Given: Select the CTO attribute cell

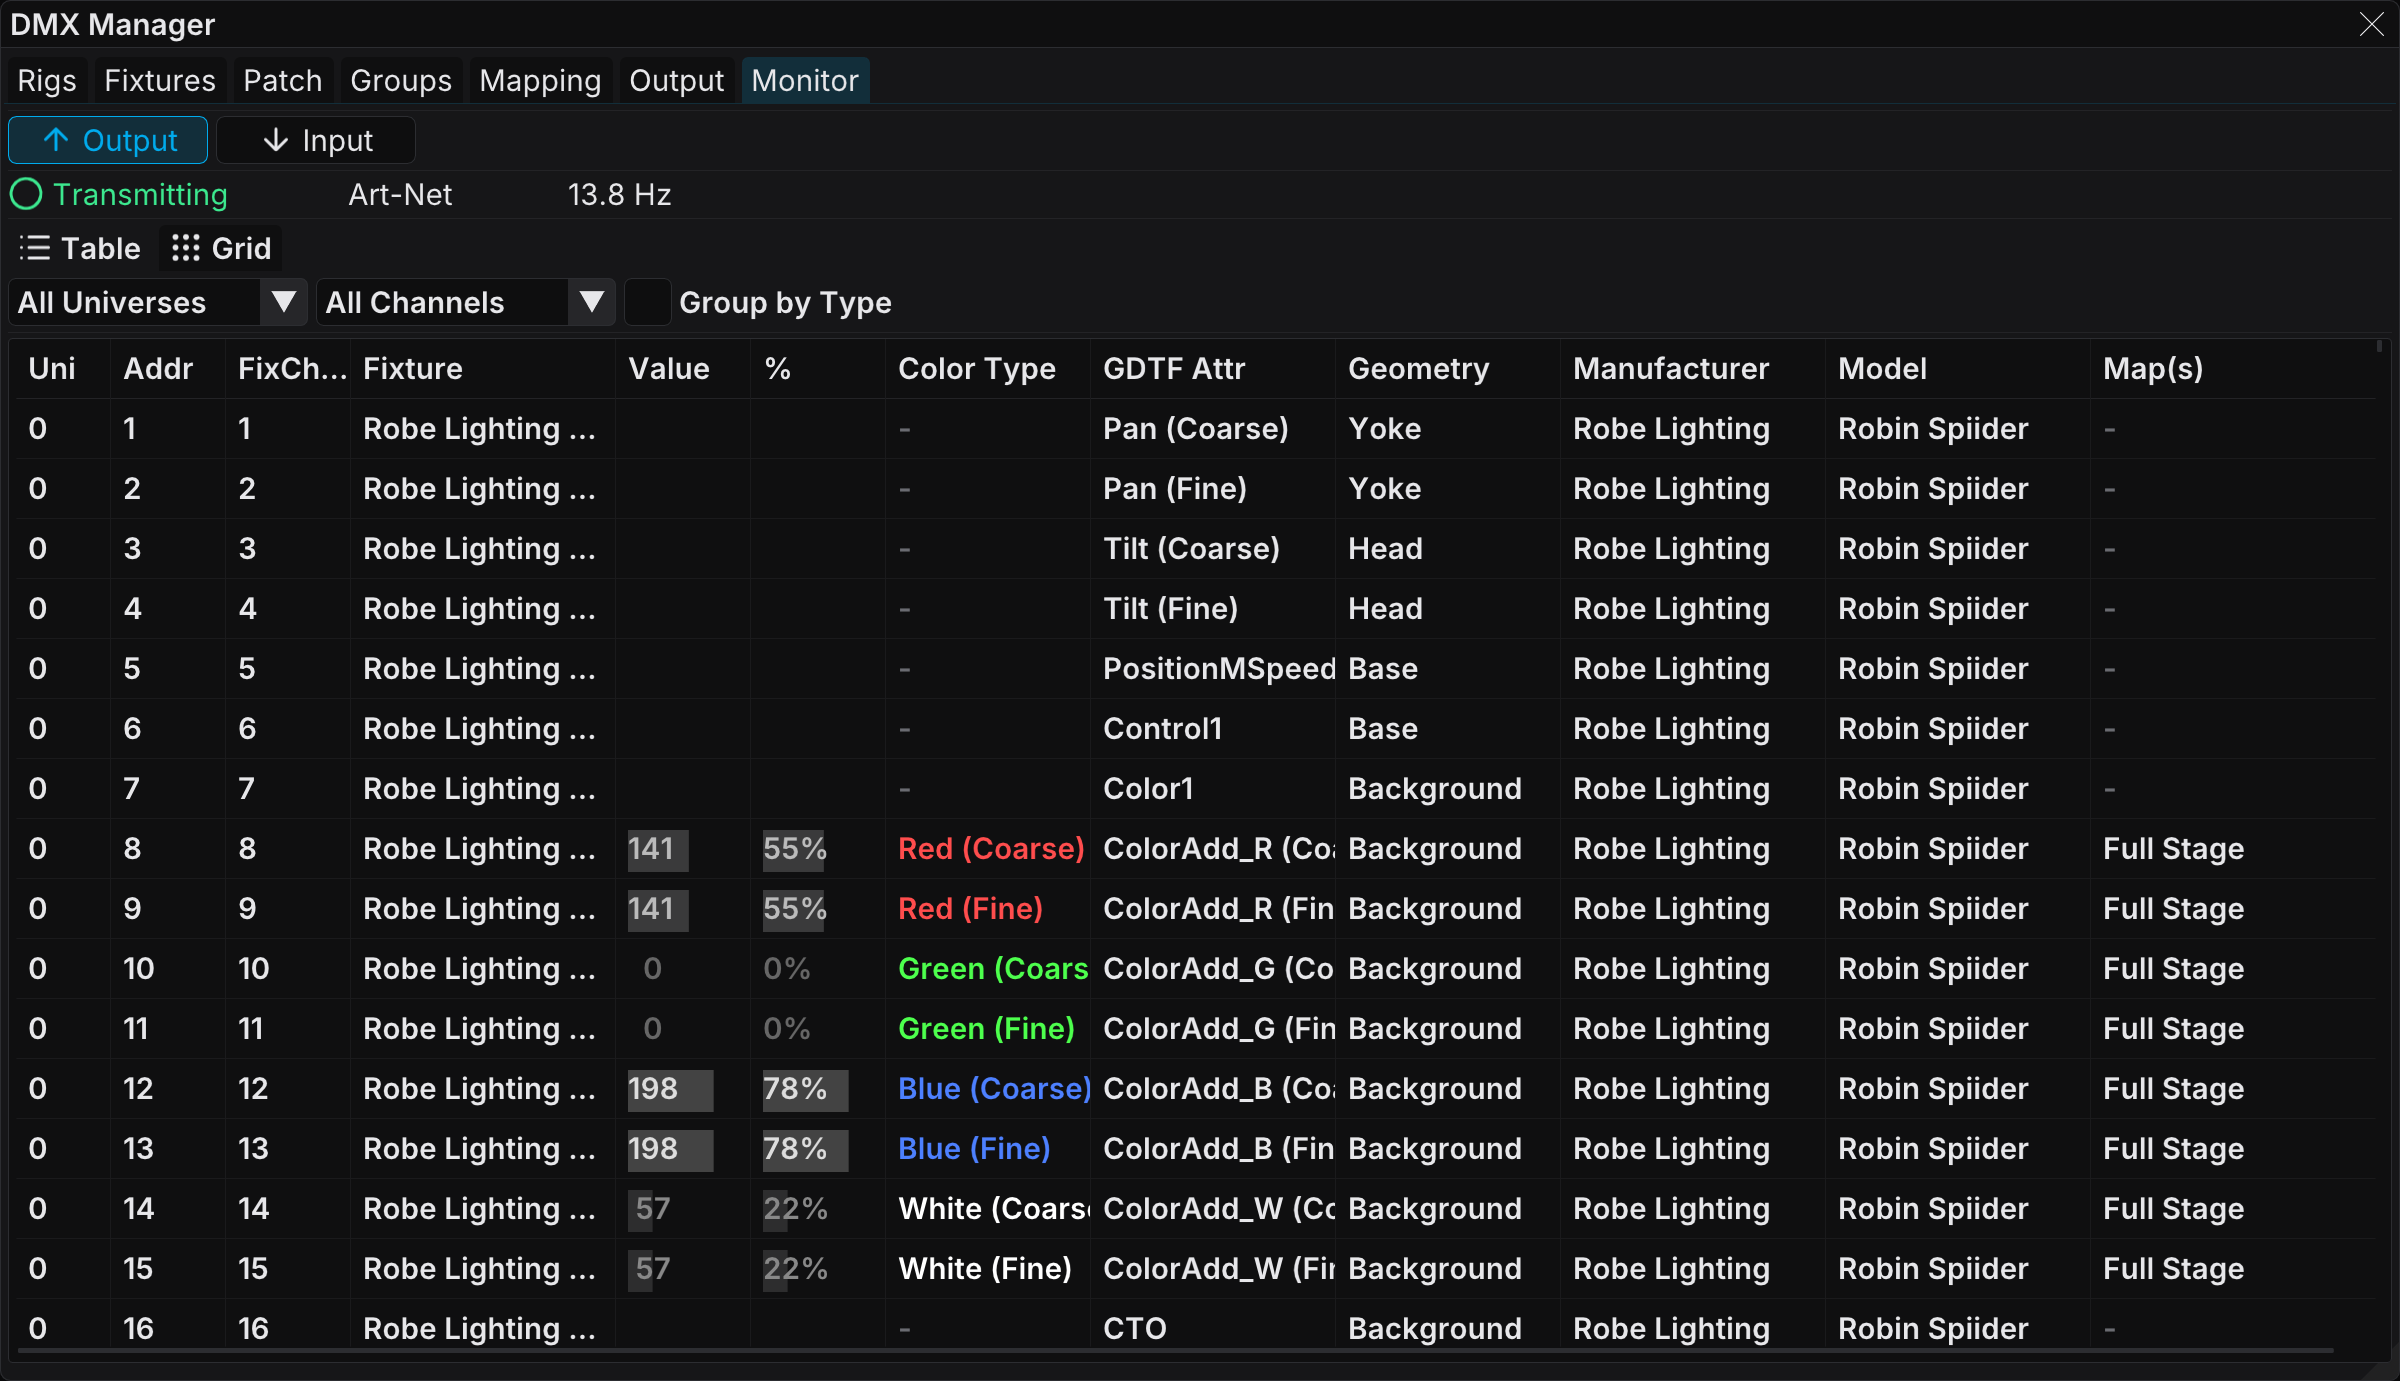Looking at the screenshot, I should click(1135, 1328).
